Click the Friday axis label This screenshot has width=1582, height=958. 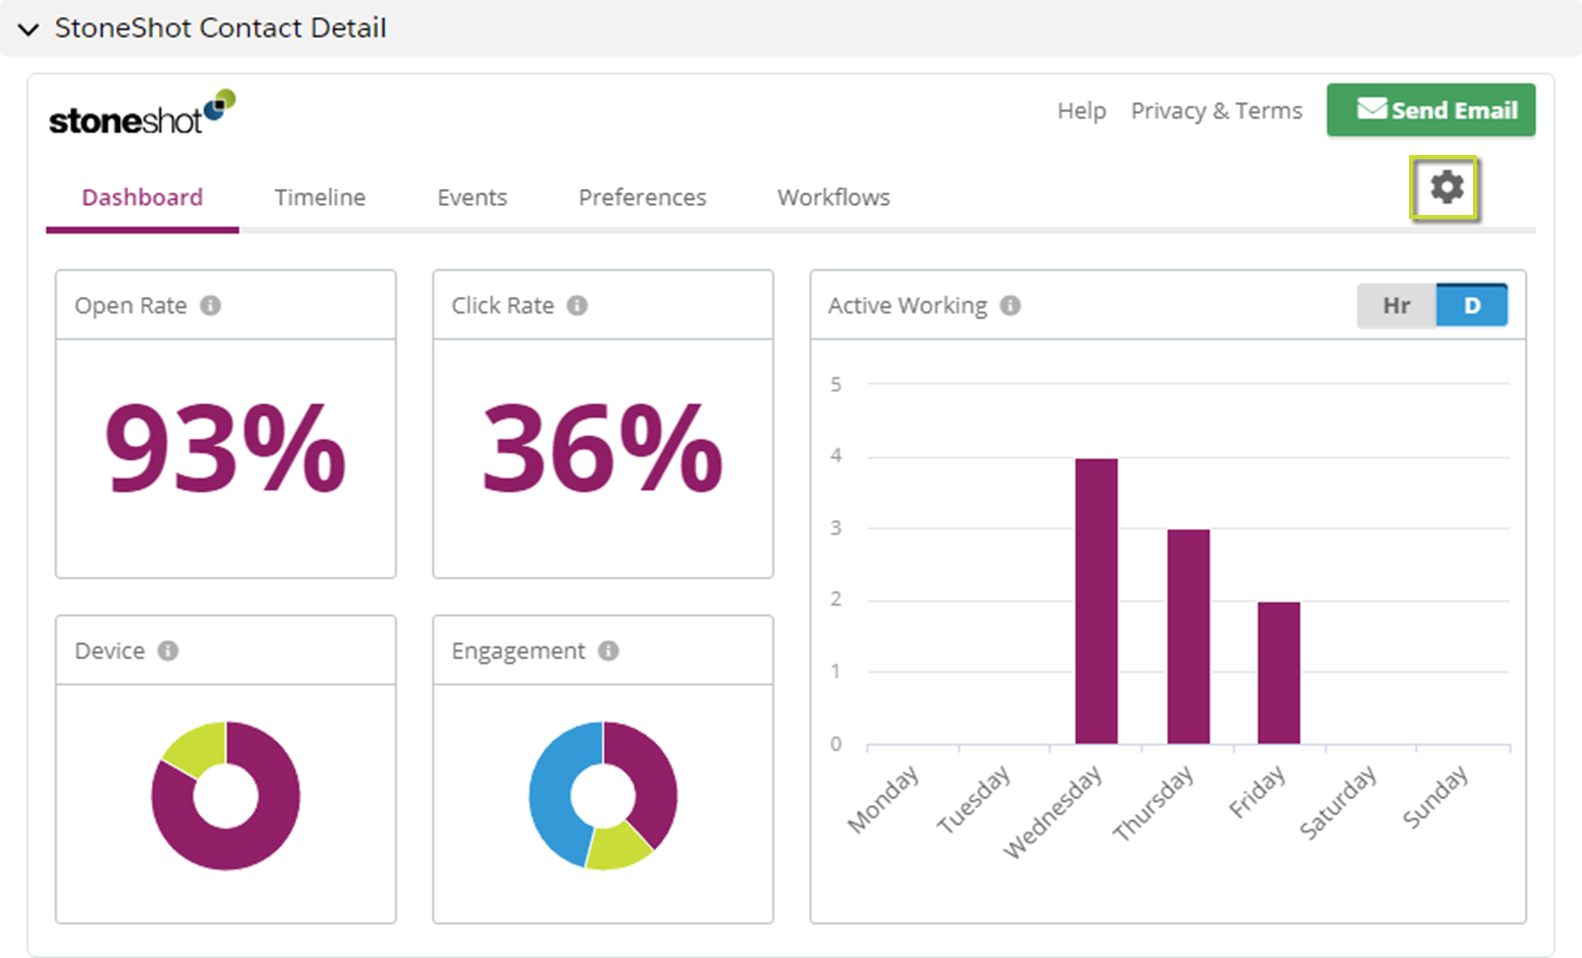(x=1257, y=792)
